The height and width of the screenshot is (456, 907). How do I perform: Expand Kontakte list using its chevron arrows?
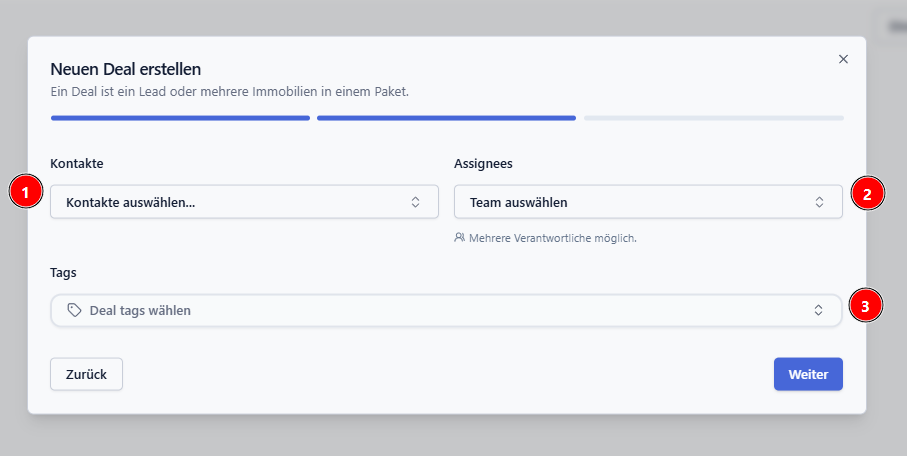[x=416, y=202]
